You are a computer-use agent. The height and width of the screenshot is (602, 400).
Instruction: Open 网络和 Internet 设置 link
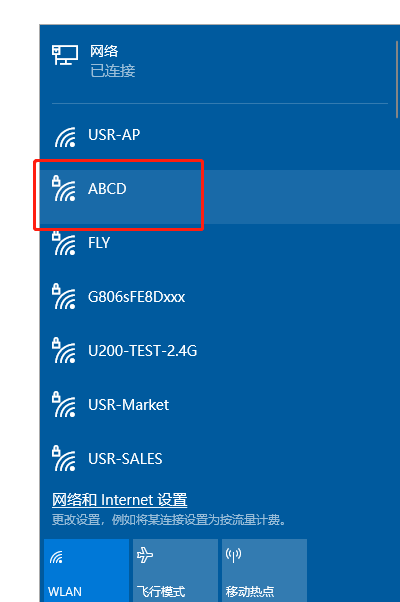[119, 499]
